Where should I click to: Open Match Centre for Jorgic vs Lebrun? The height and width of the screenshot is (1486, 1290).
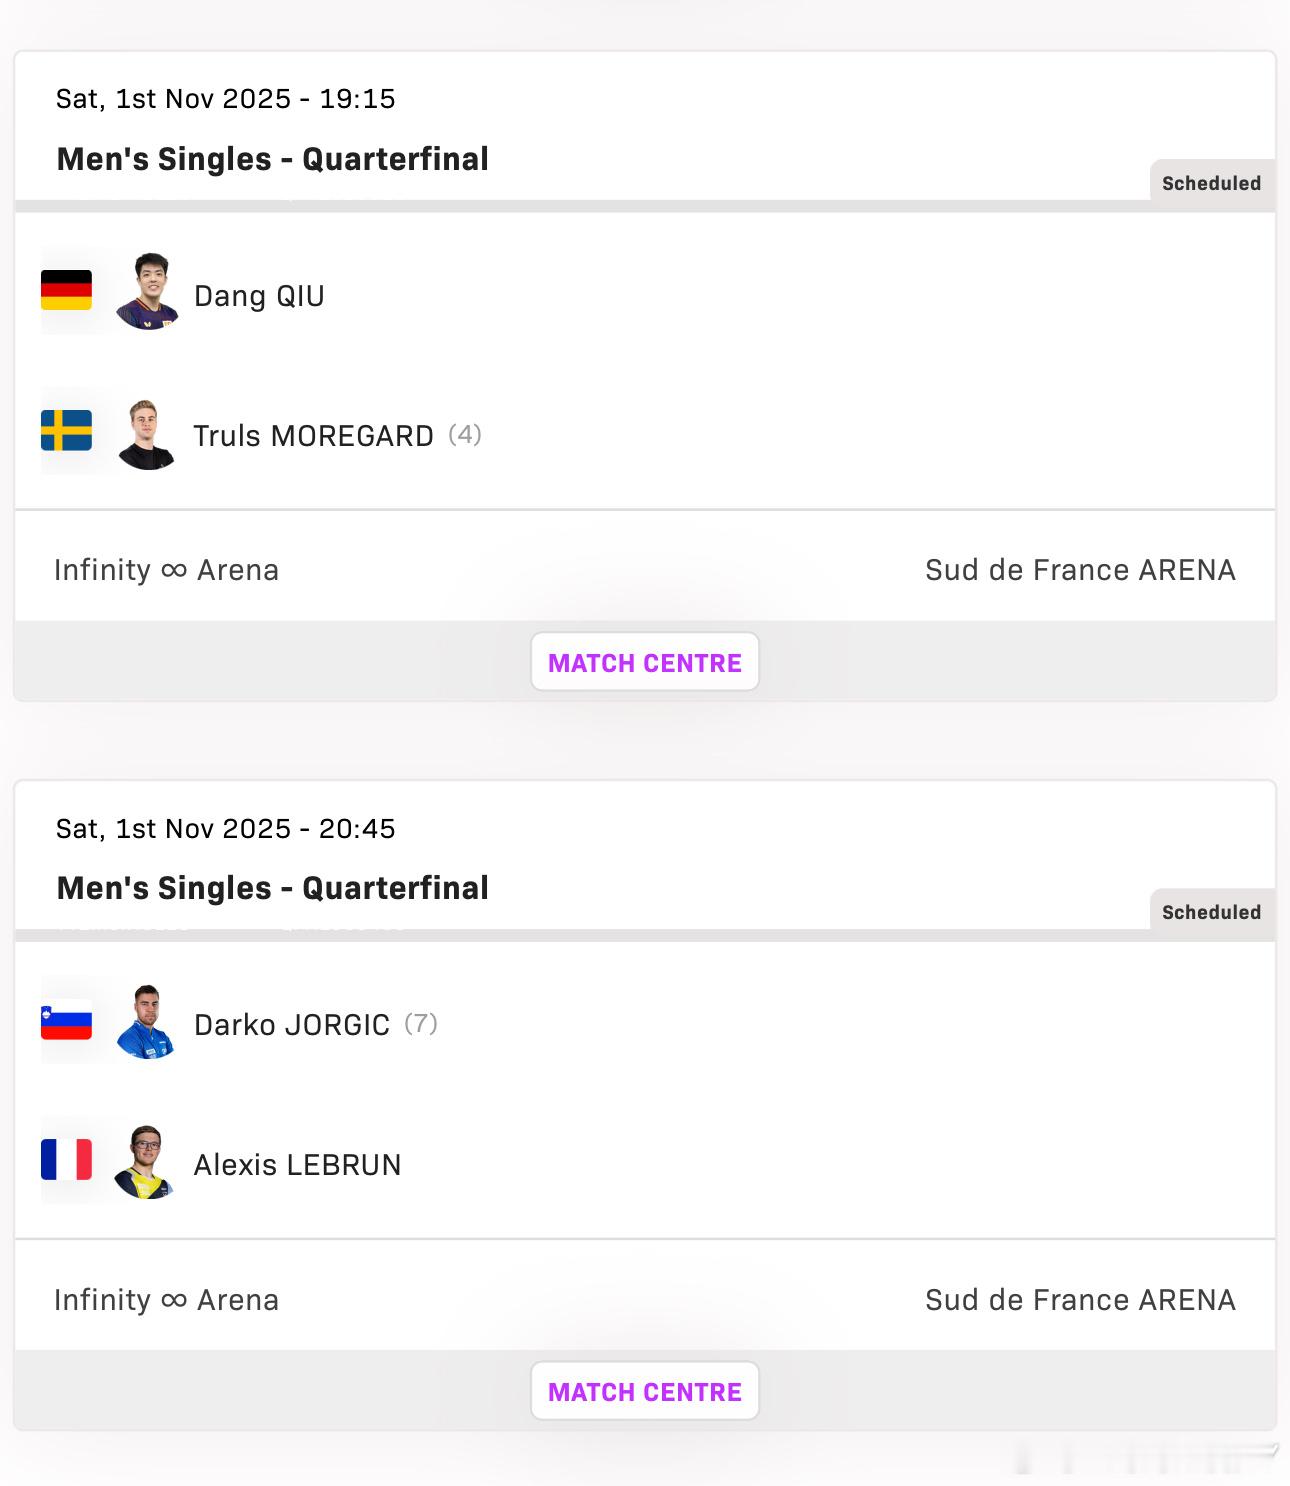645,1391
